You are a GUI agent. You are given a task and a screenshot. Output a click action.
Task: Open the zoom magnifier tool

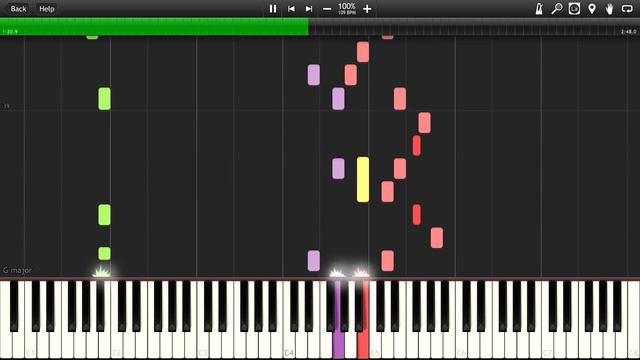click(556, 9)
